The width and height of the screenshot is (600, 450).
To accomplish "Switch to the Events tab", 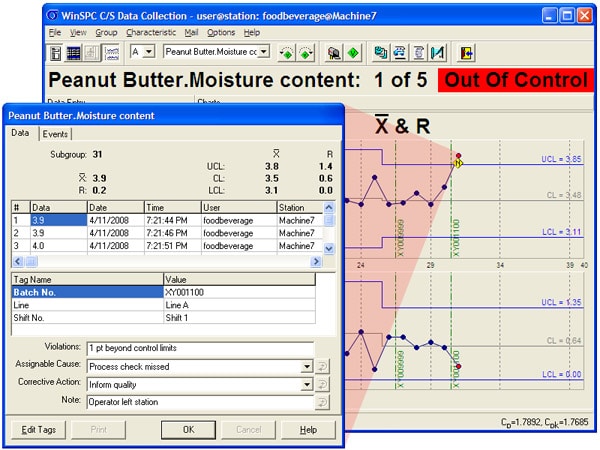I will [55, 133].
